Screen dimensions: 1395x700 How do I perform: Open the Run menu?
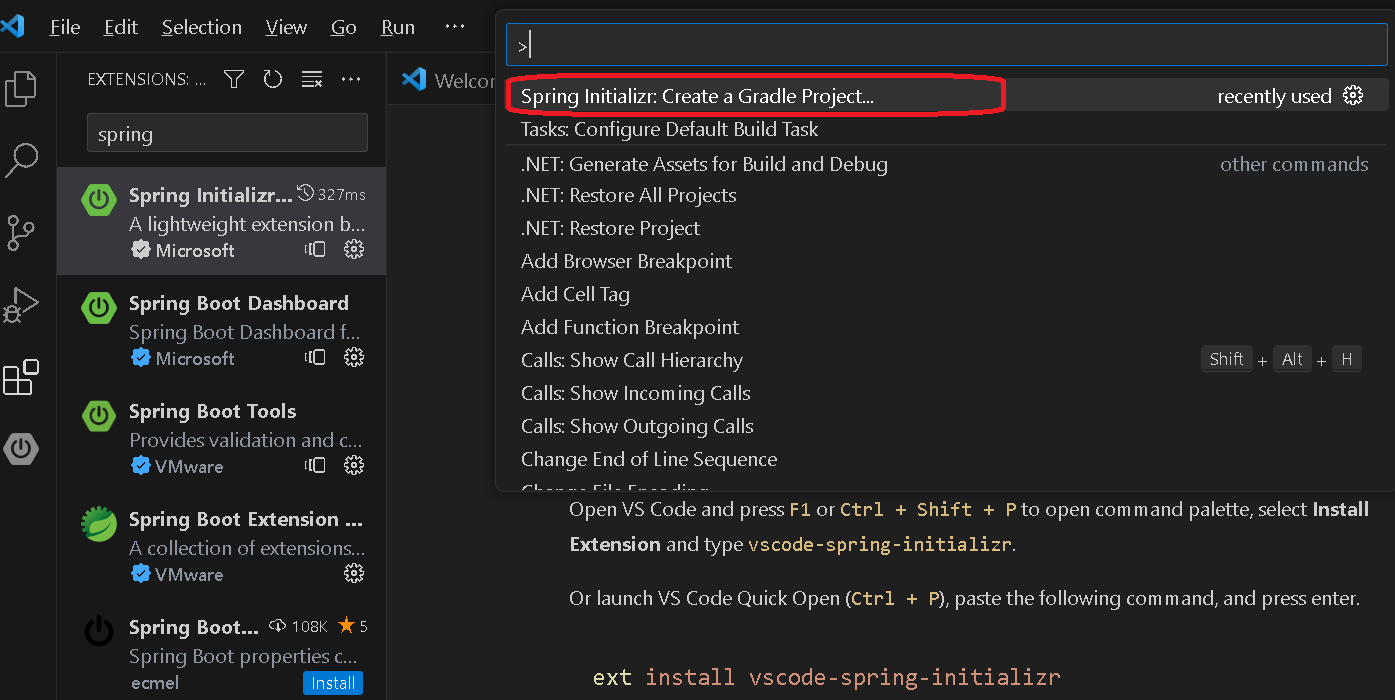(398, 27)
